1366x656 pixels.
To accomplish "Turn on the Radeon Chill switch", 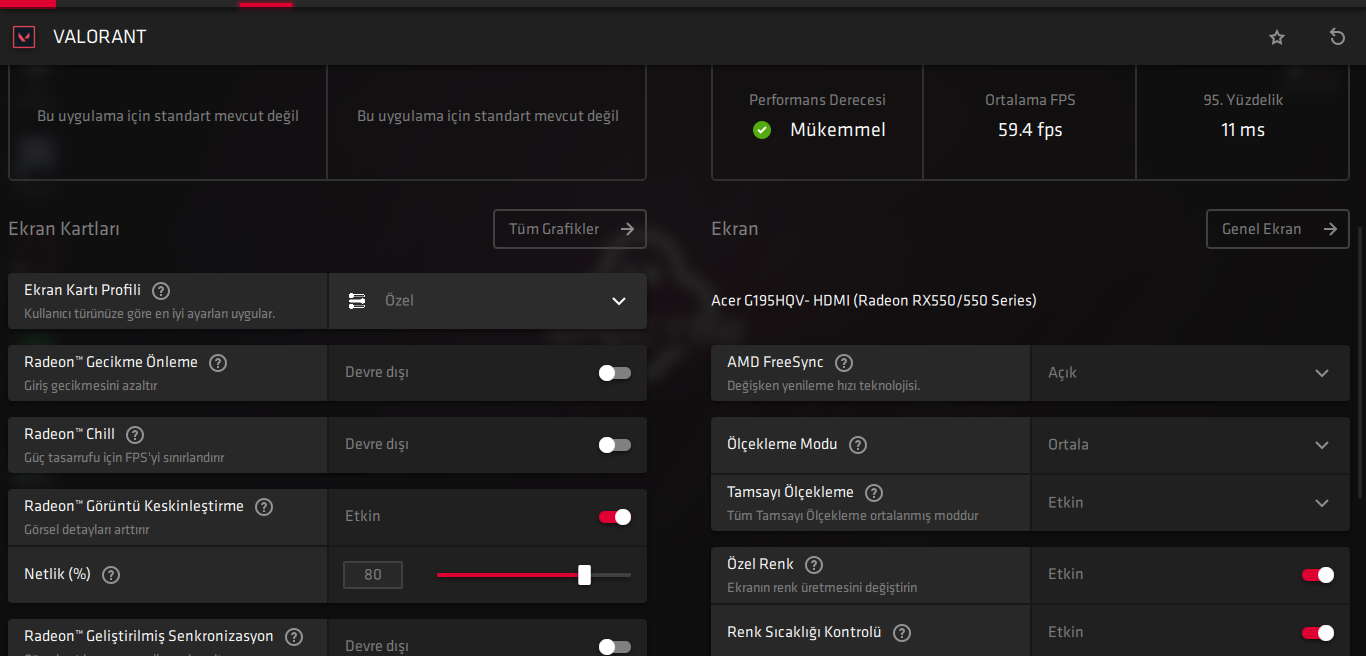I will (614, 445).
